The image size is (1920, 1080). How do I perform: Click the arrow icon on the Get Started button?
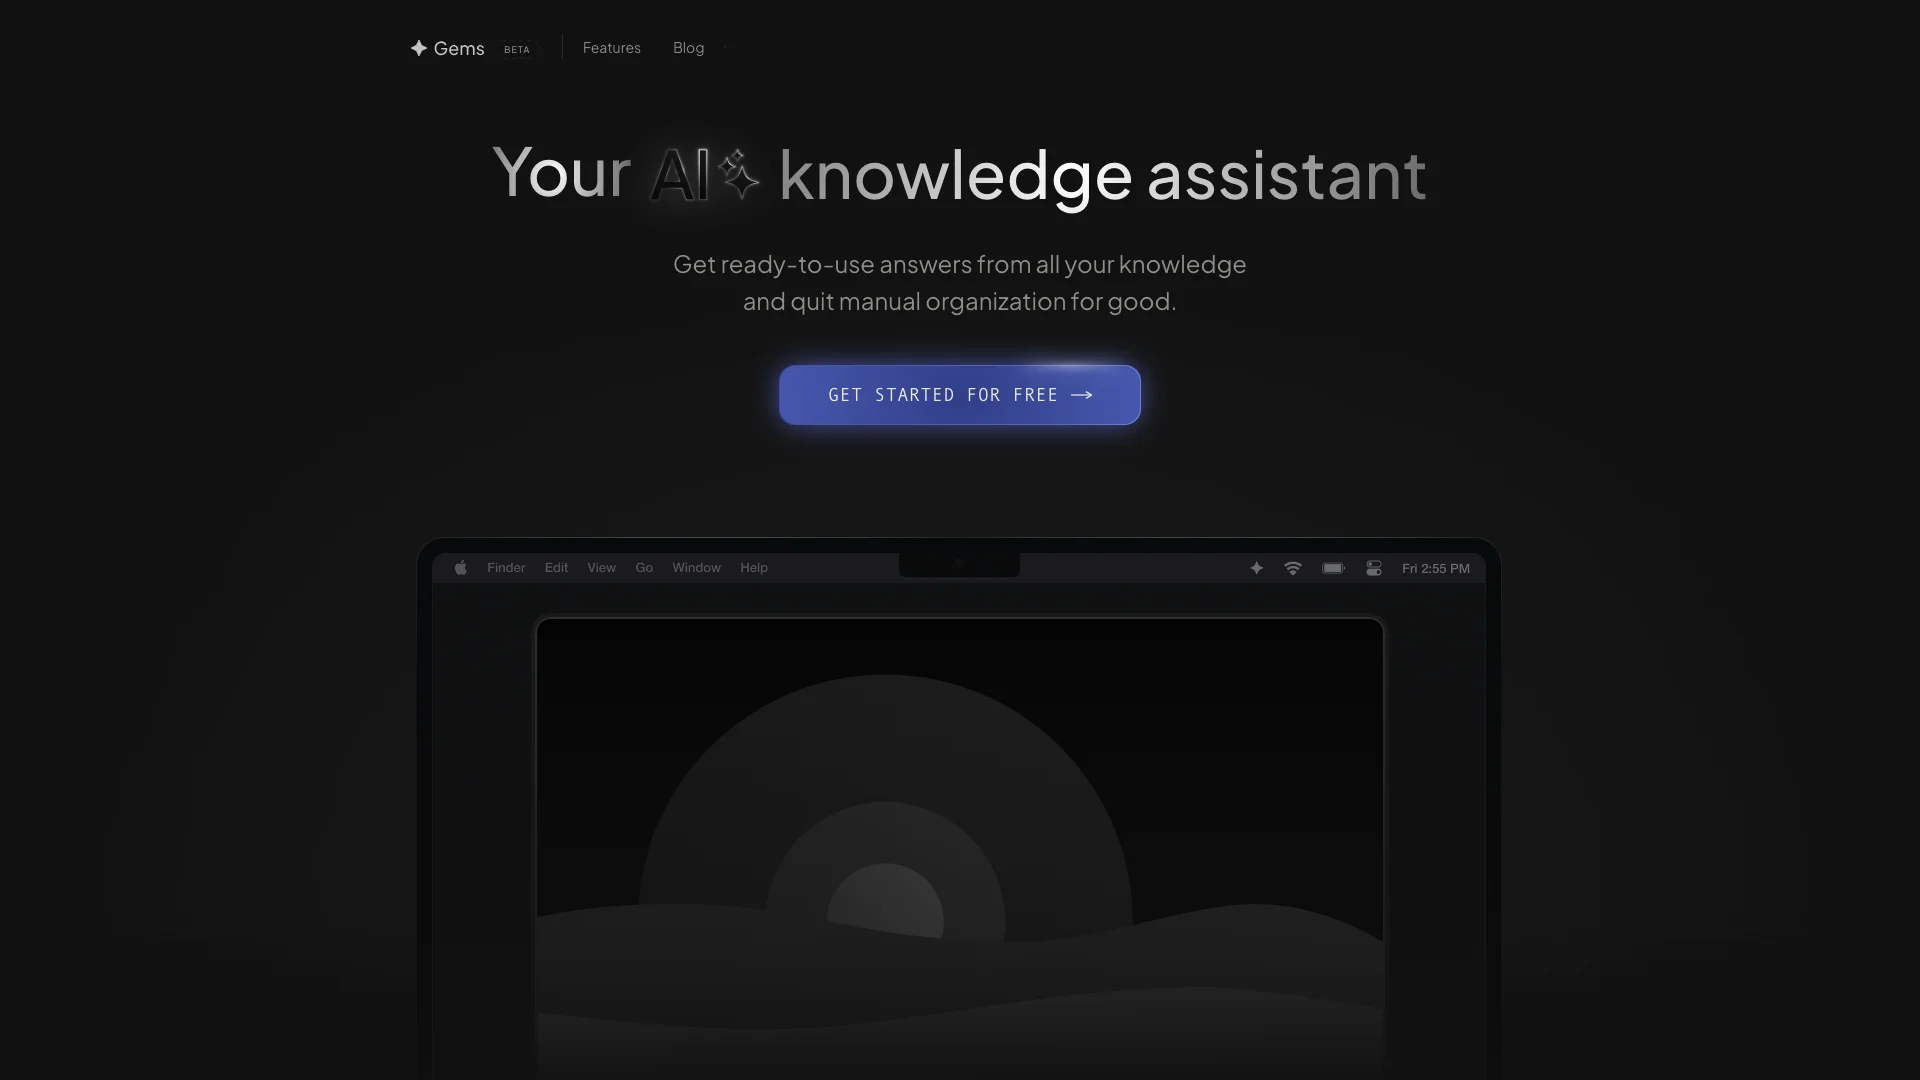(1082, 395)
